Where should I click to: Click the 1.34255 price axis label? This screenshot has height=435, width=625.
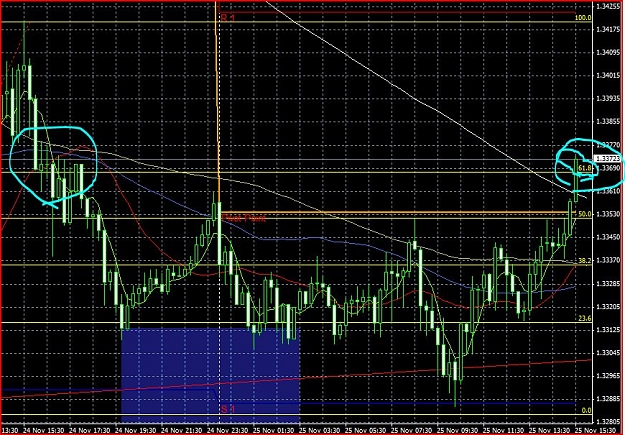[607, 6]
